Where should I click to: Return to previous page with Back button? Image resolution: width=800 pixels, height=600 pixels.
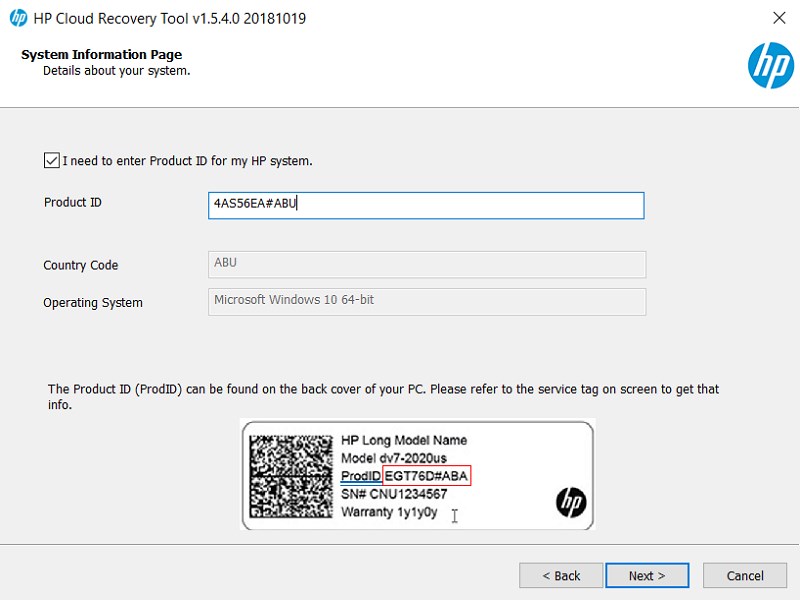(561, 576)
